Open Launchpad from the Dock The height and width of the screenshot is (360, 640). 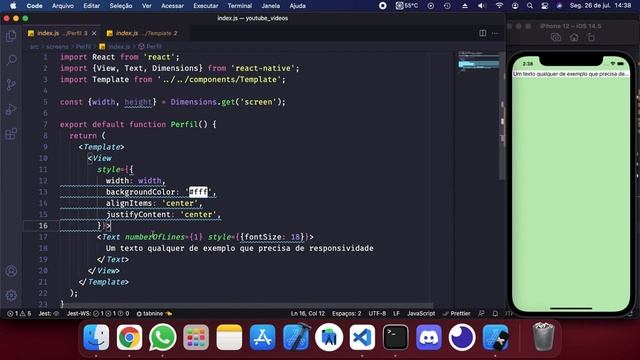[196, 338]
